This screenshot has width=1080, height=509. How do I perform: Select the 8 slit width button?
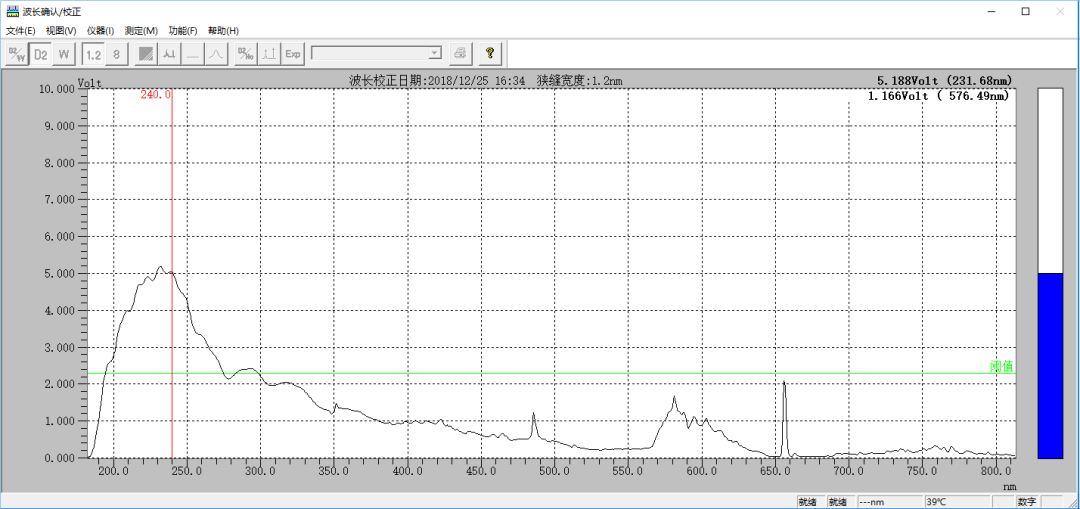coord(117,53)
